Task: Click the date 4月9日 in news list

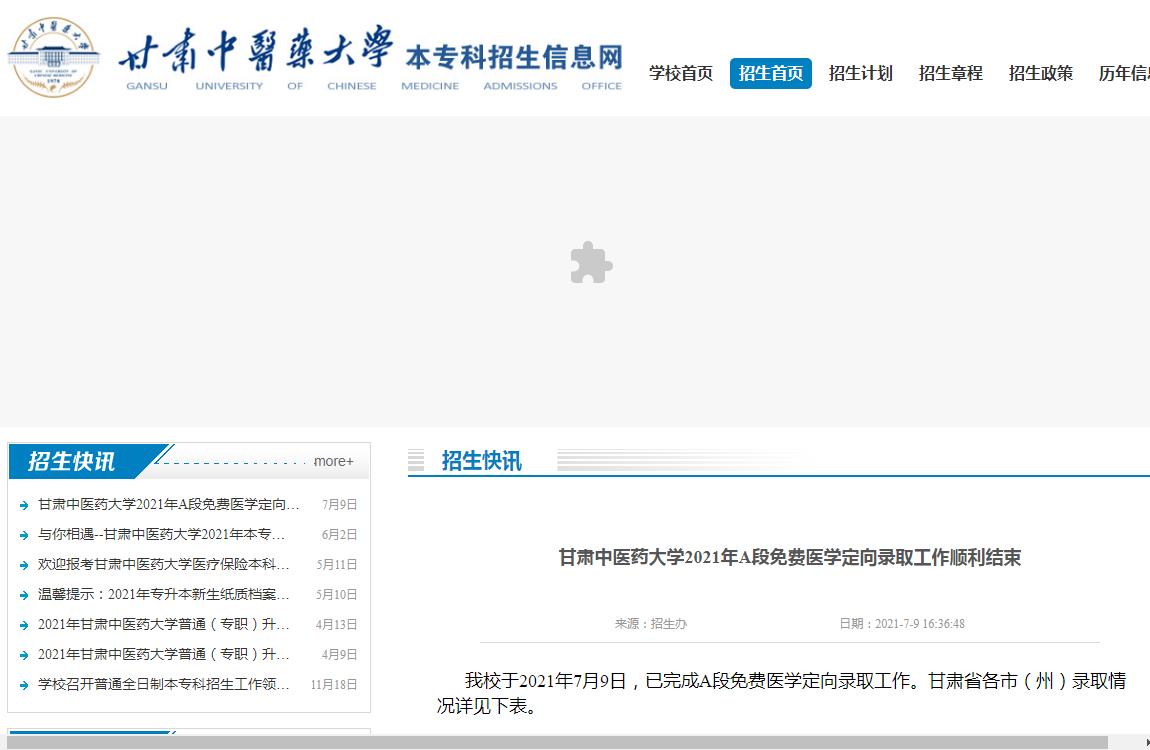Action: (340, 655)
